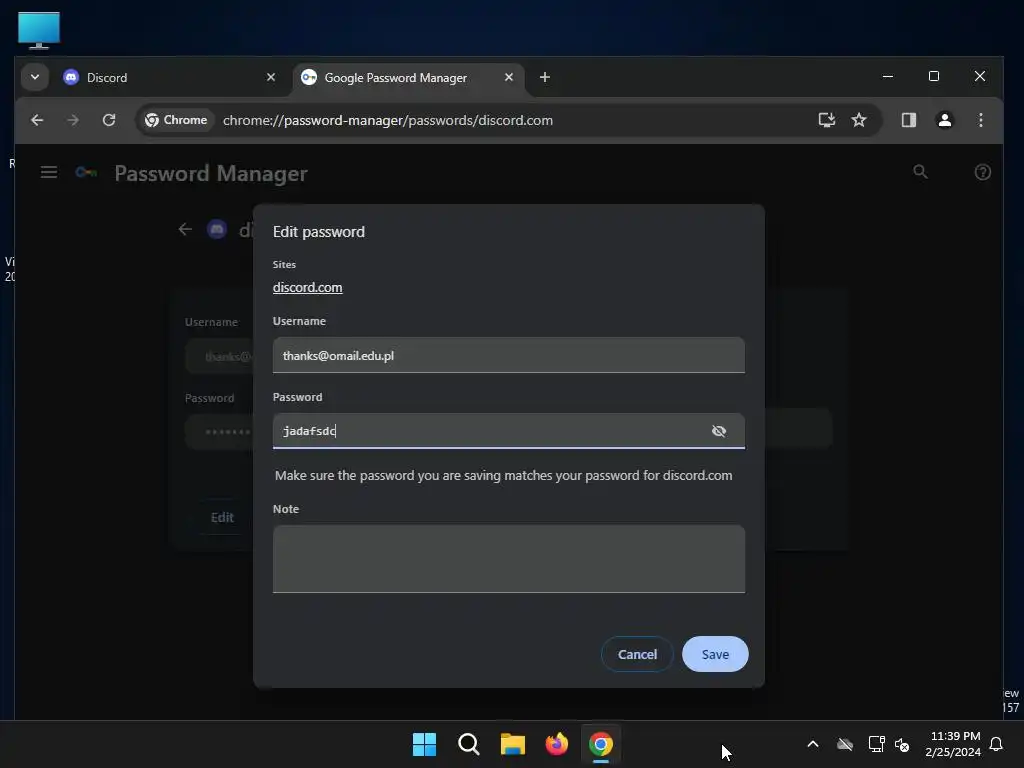The image size is (1024, 768).
Task: Open the discord.com site link
Action: 308,287
